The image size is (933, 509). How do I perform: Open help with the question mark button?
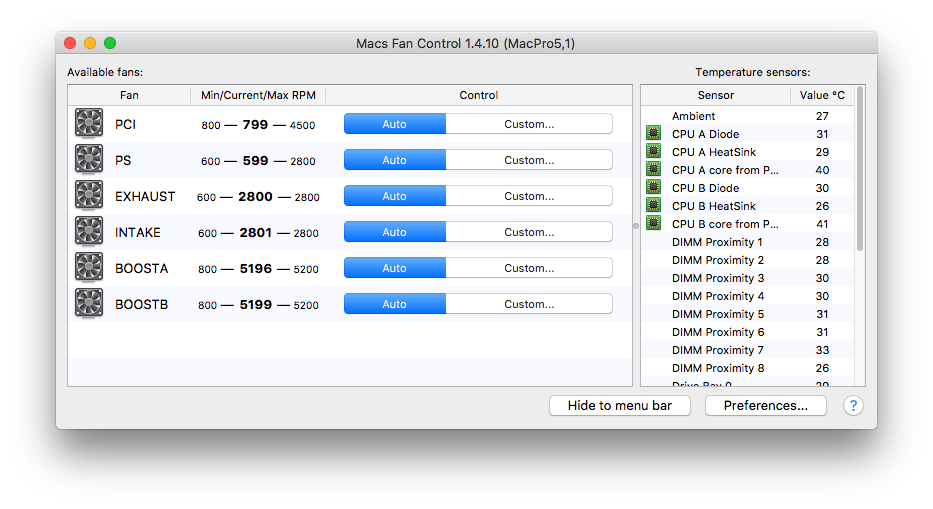click(x=853, y=405)
